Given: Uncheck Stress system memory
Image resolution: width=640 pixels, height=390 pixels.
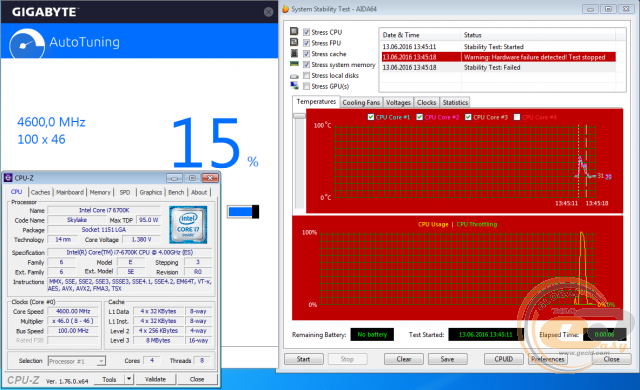Looking at the screenshot, I should [307, 64].
